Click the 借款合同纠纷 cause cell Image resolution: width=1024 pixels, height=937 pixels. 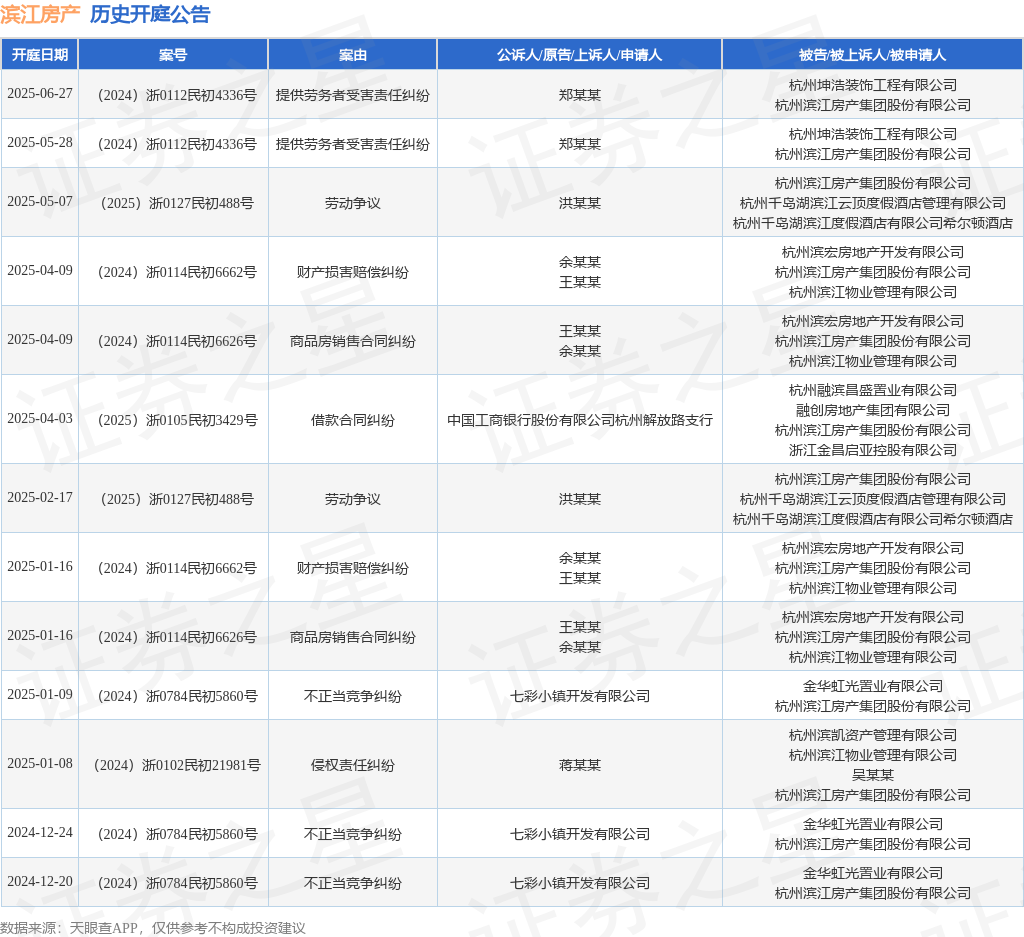pos(353,420)
